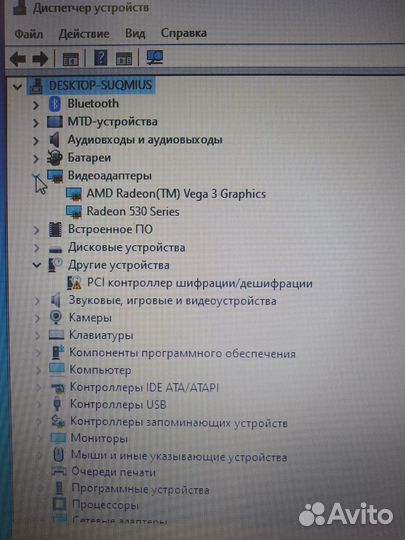Click the Звуковые, игровые и видеоустройства icon
This screenshot has height=540, width=405.
pyautogui.click(x=55, y=301)
